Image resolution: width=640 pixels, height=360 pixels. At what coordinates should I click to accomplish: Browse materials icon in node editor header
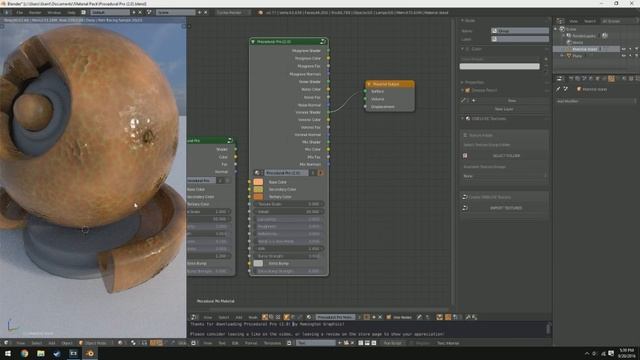tap(309, 317)
